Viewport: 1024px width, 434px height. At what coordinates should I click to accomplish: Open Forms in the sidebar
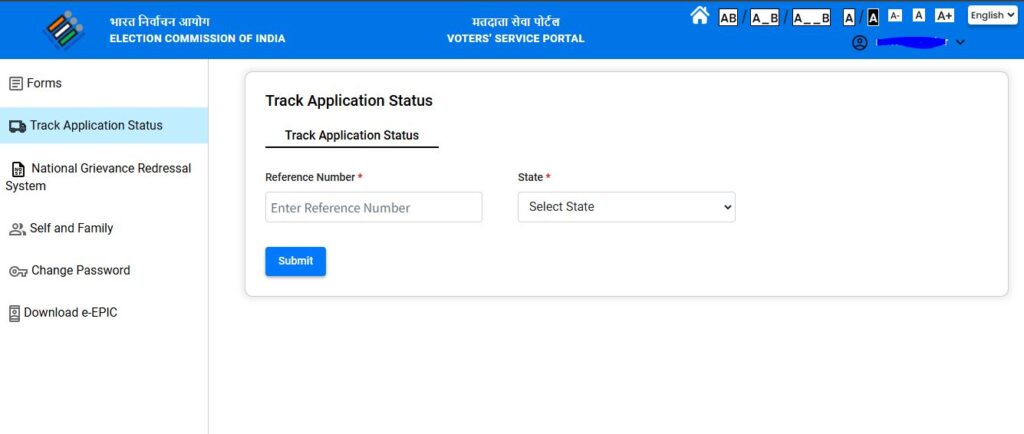104,84
